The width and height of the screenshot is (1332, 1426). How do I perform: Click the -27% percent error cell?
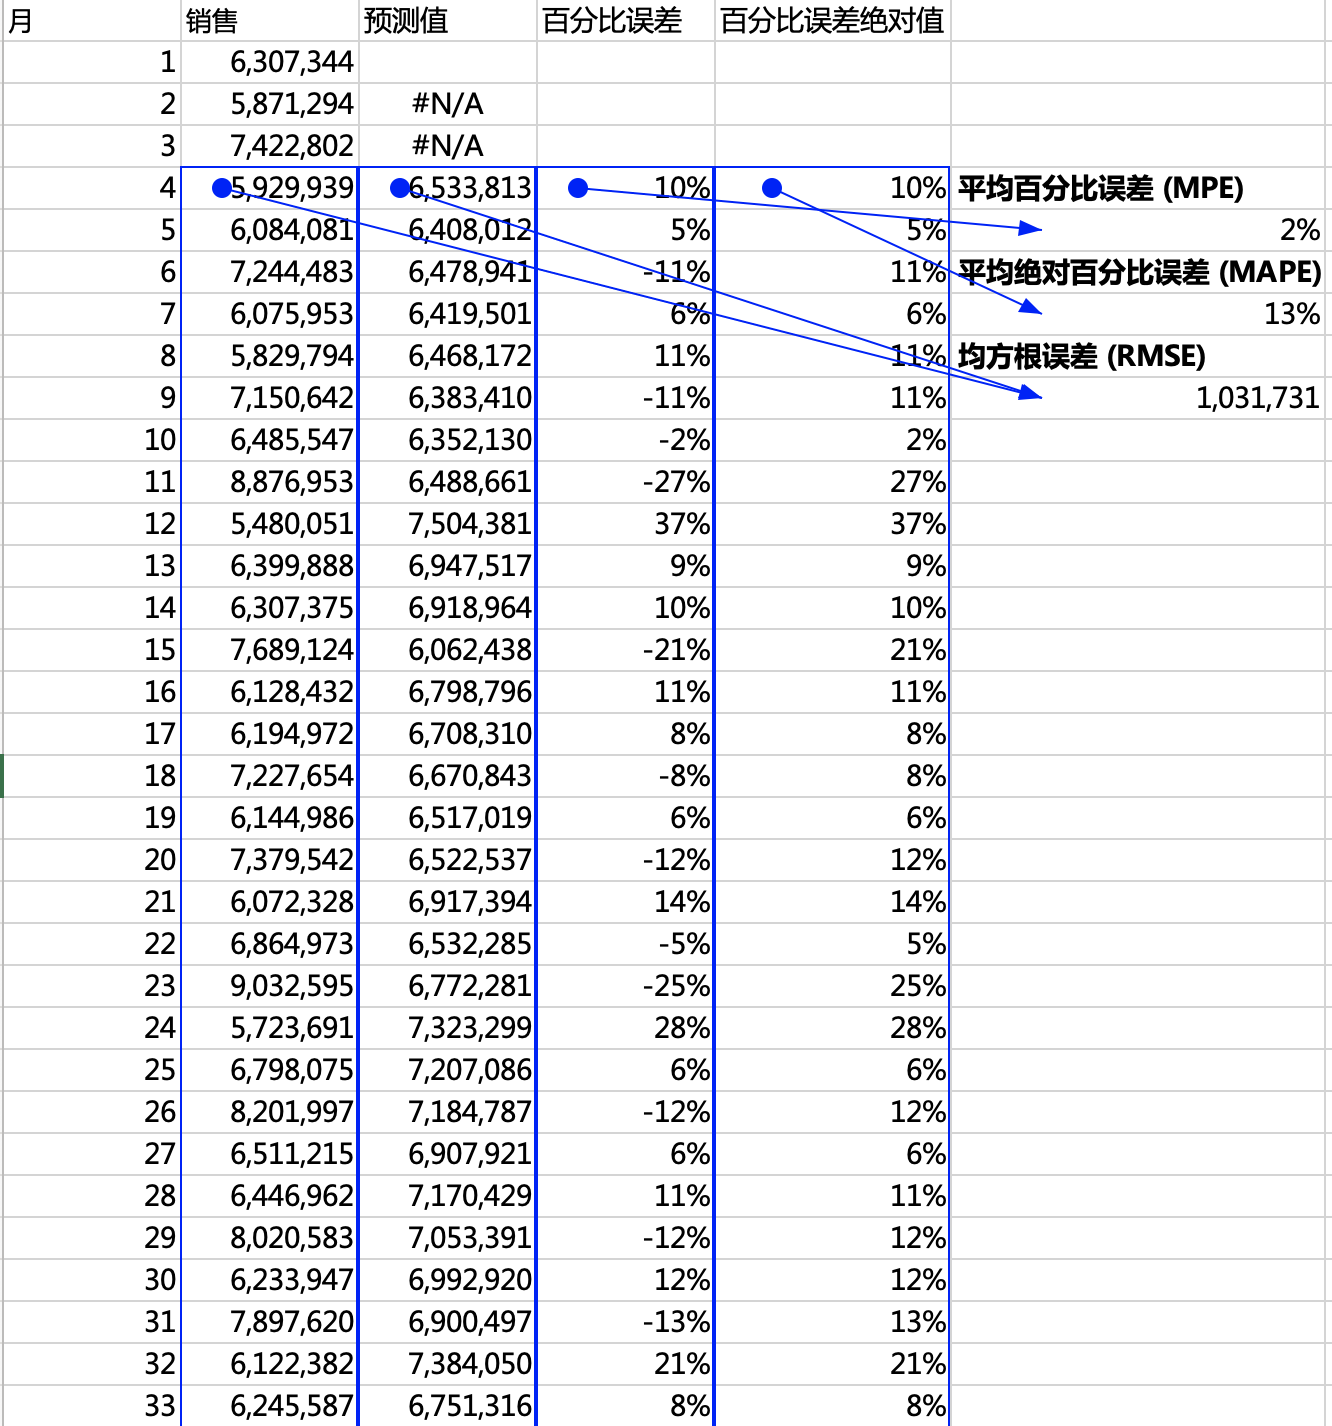pos(625,482)
